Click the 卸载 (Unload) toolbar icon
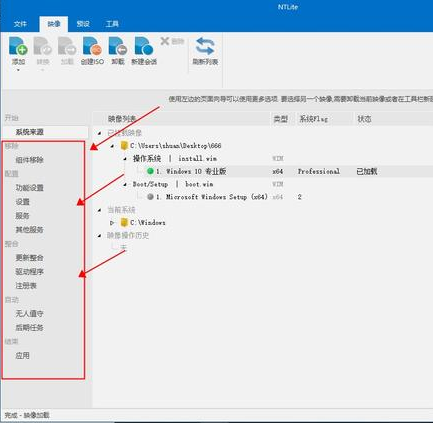Viewport: 433px width, 423px height. pyautogui.click(x=118, y=46)
